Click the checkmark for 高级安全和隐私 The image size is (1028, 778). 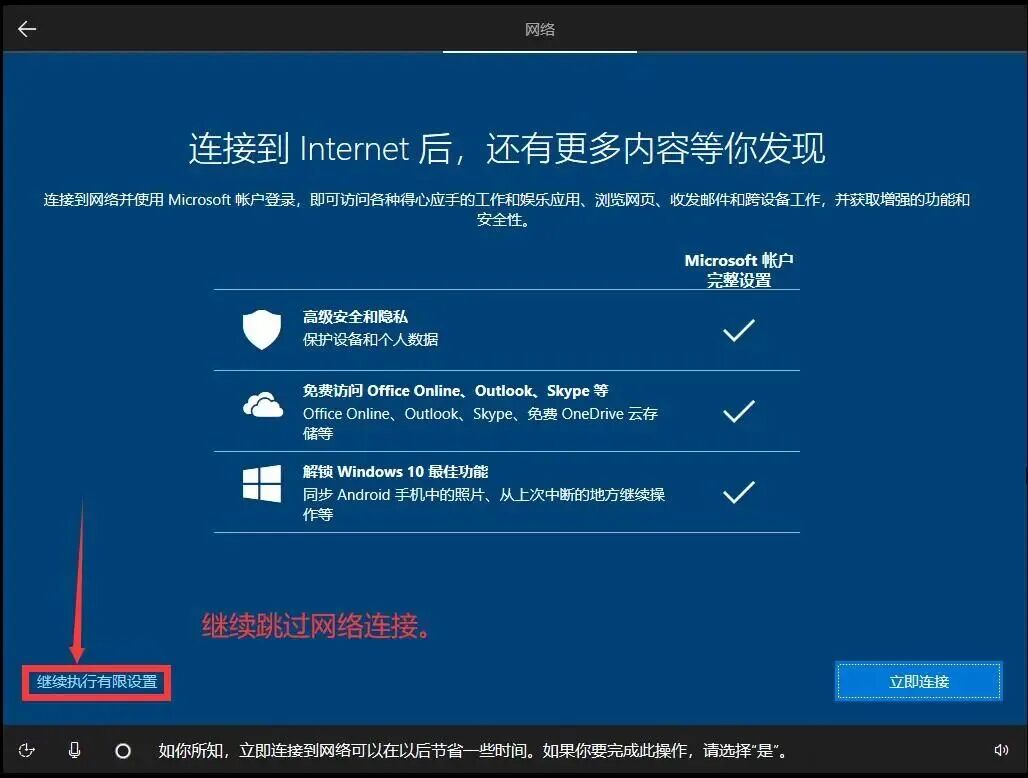(x=738, y=327)
